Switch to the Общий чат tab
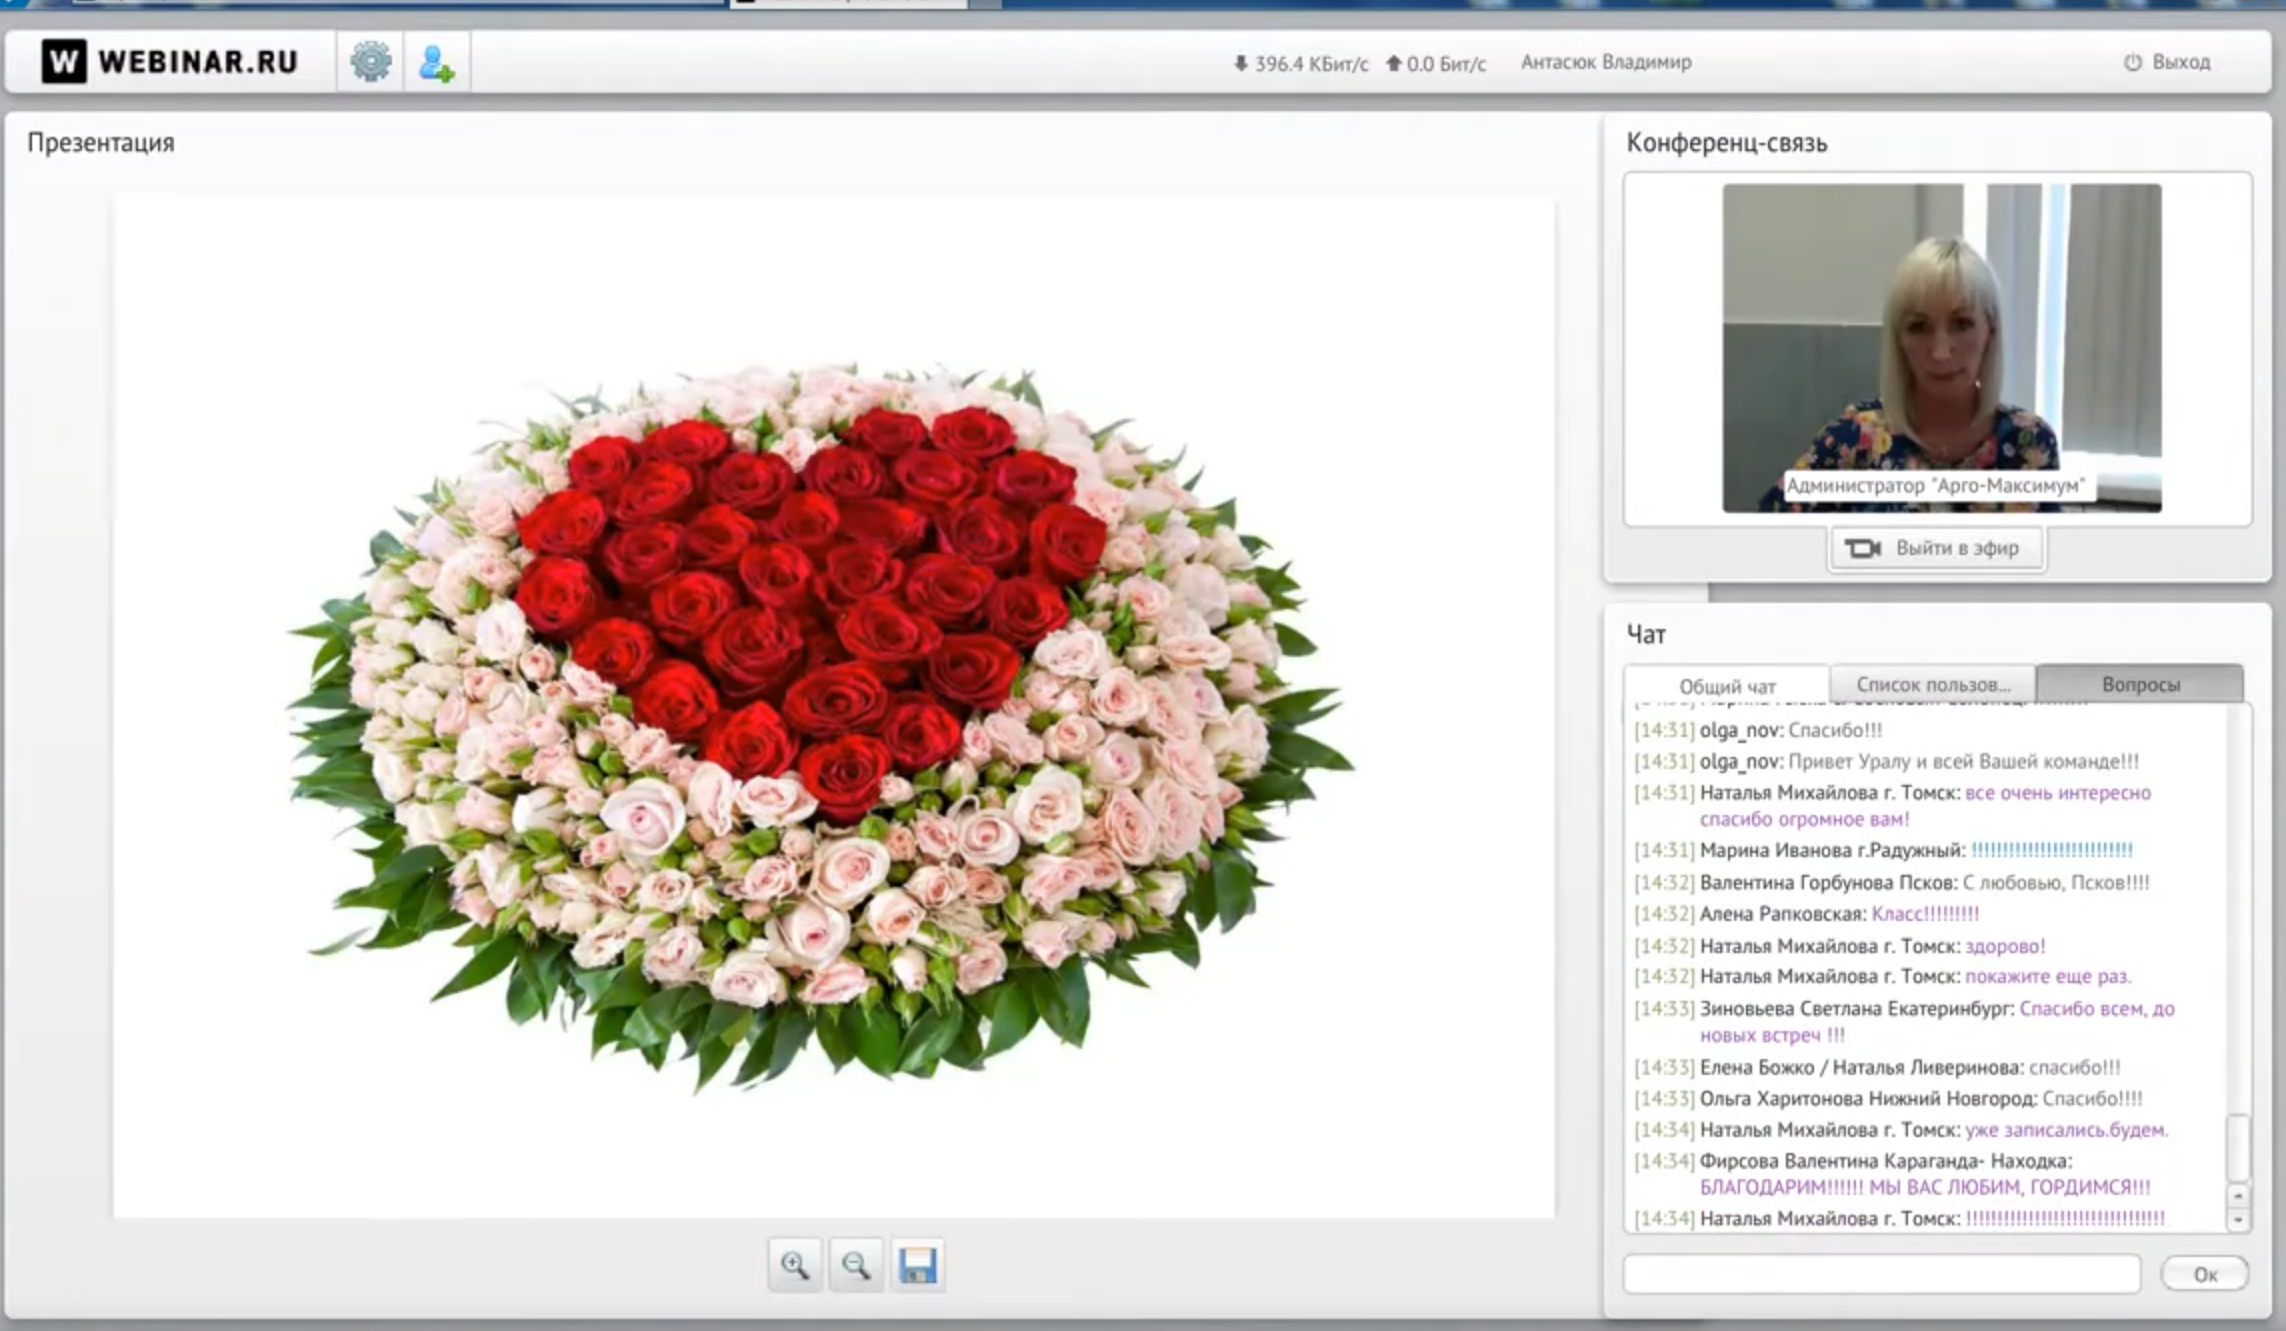 click(1726, 686)
